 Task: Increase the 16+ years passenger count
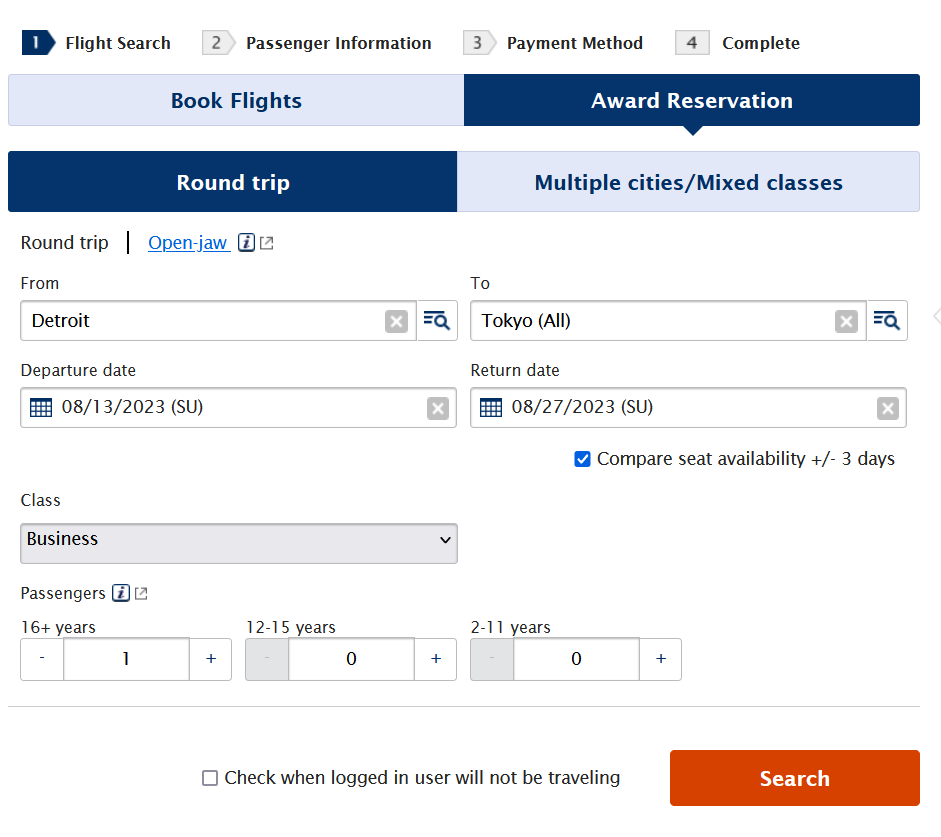tap(211, 660)
